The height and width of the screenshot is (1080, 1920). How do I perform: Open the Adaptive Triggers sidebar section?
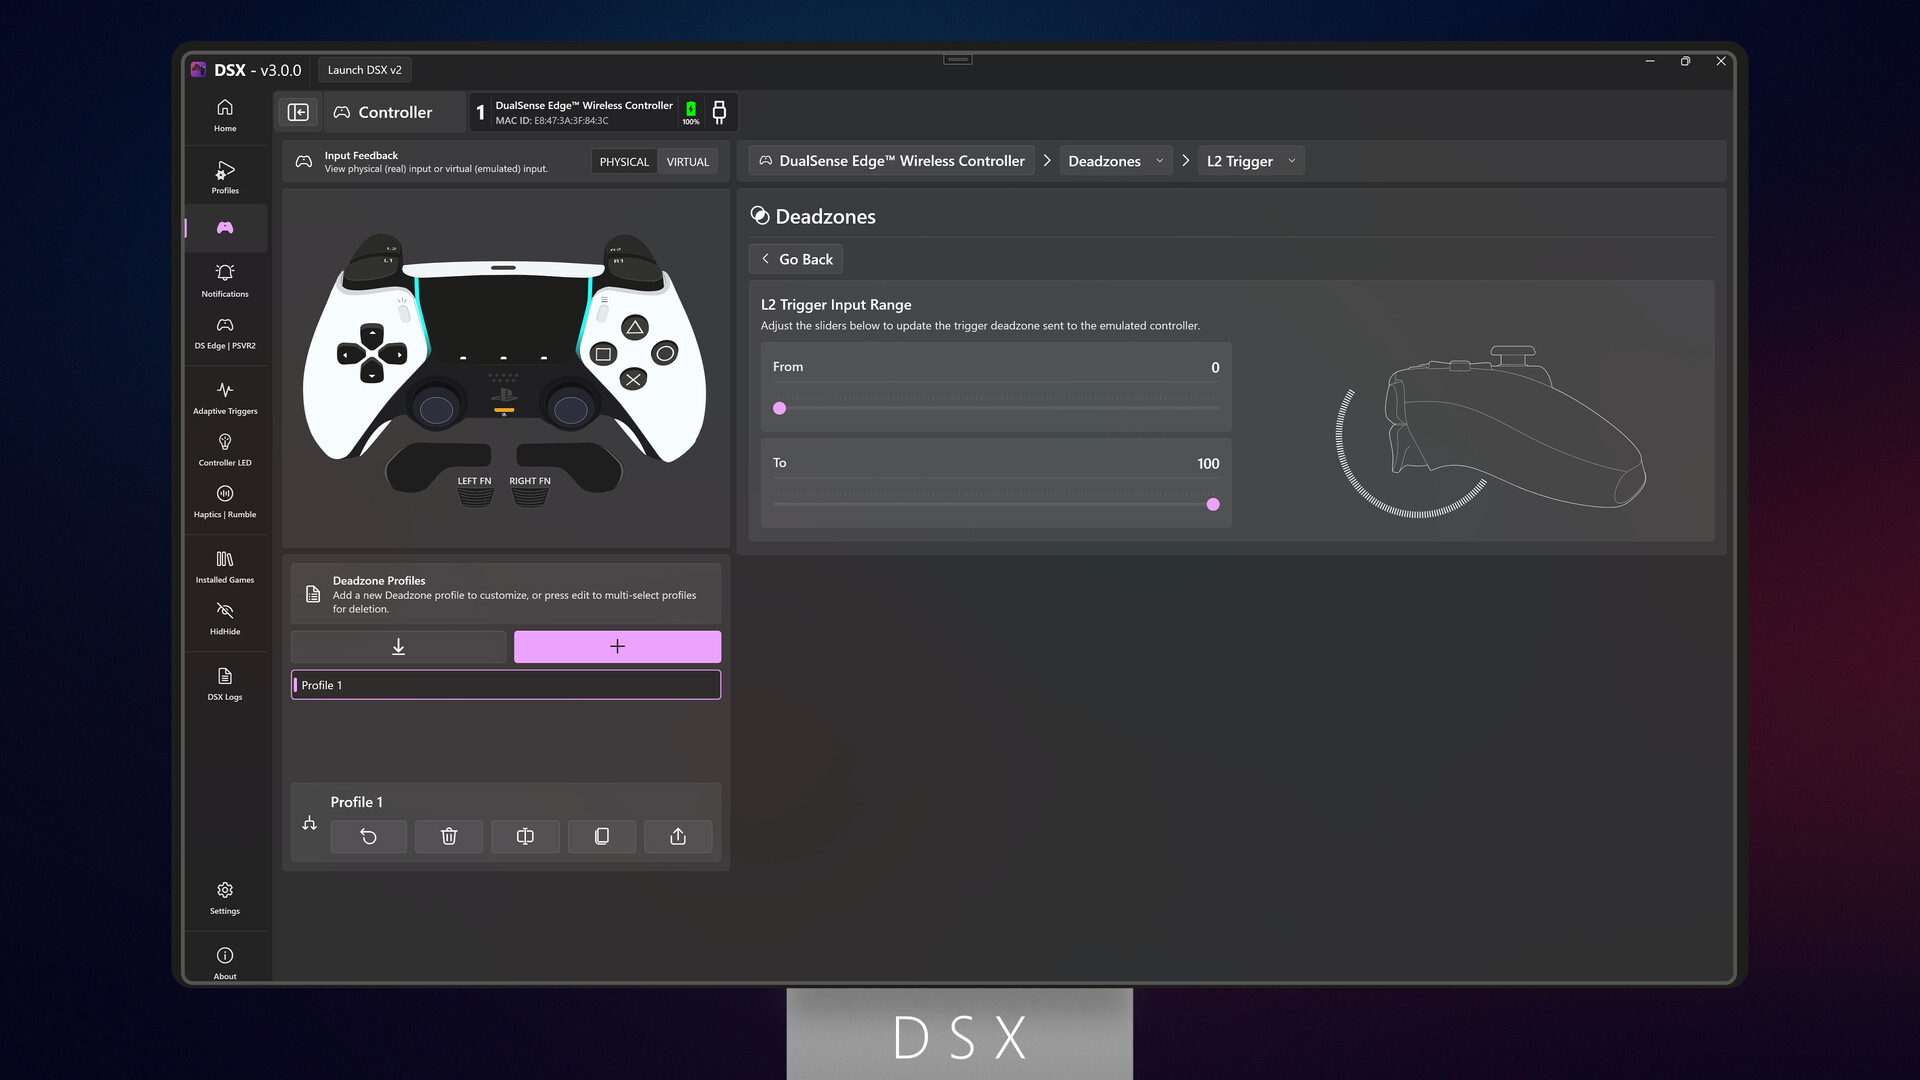point(224,397)
